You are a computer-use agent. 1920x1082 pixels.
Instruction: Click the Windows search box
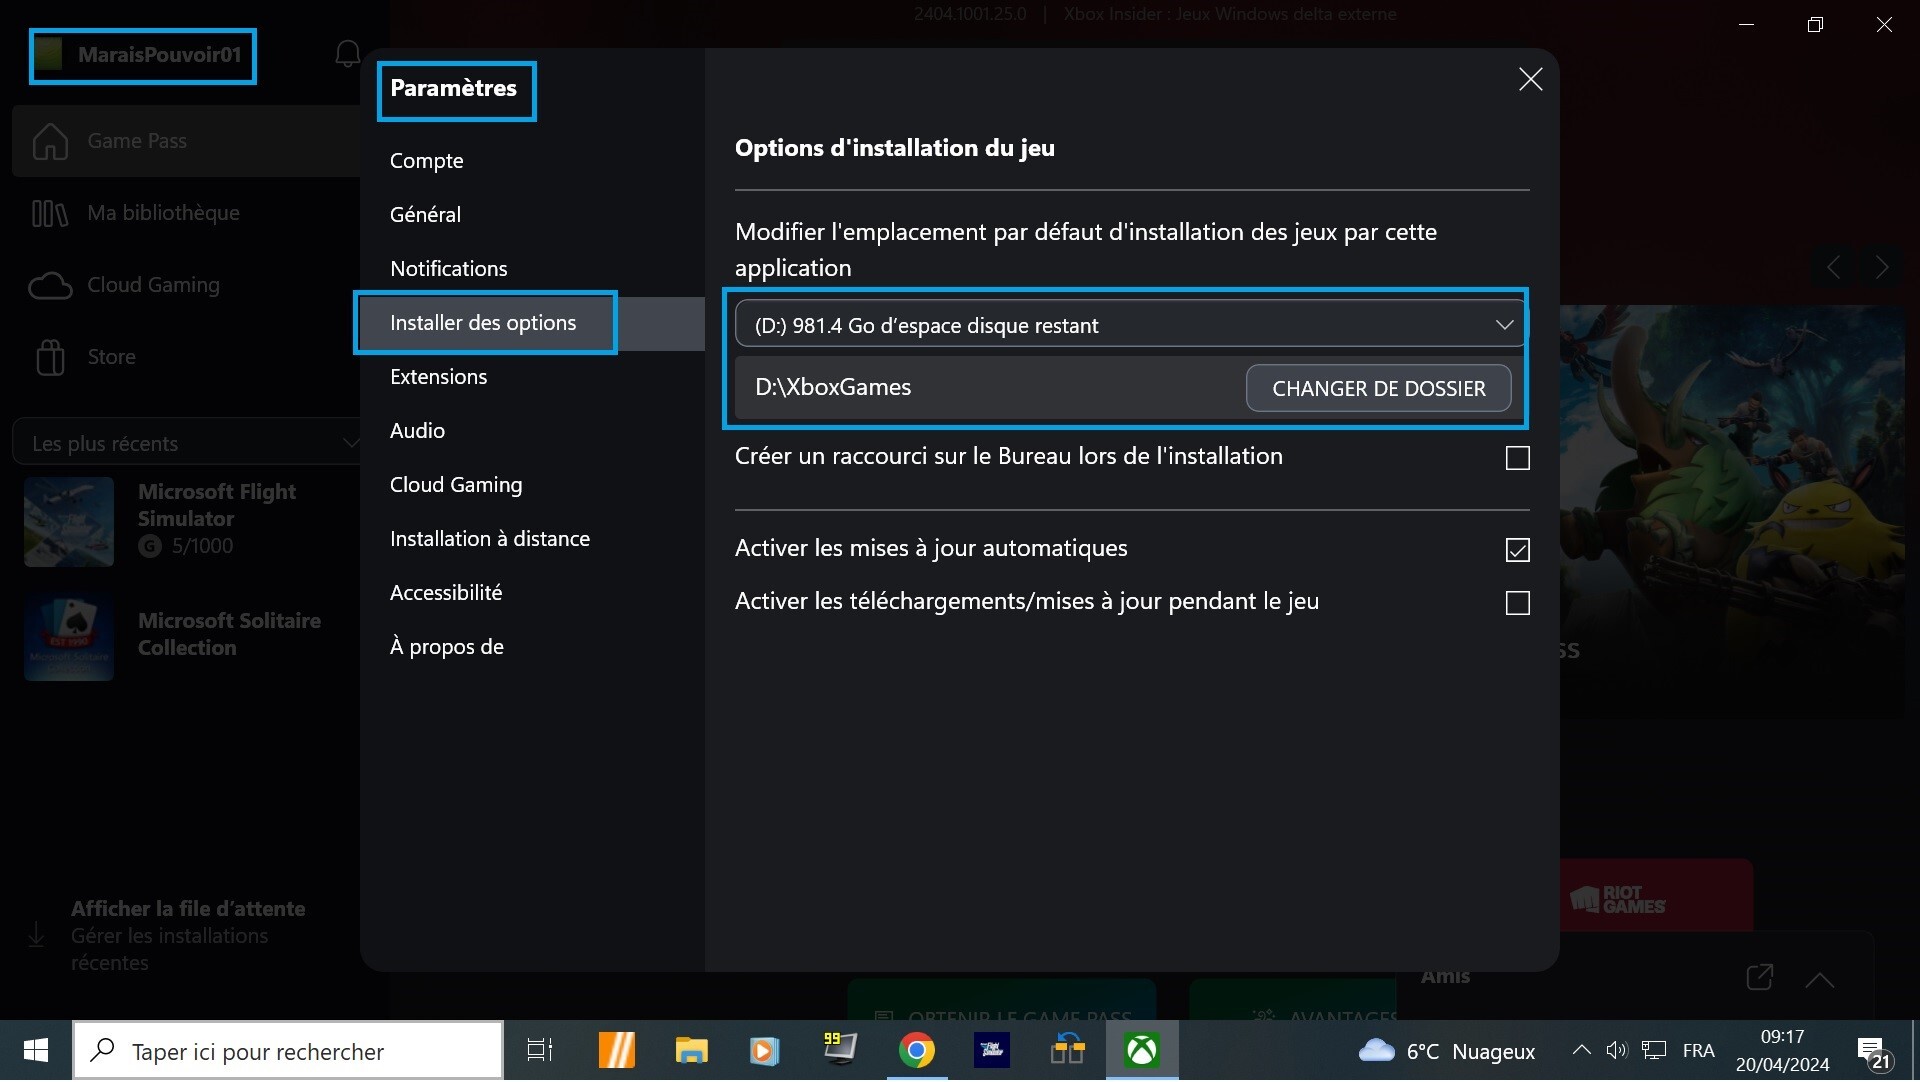(290, 1051)
